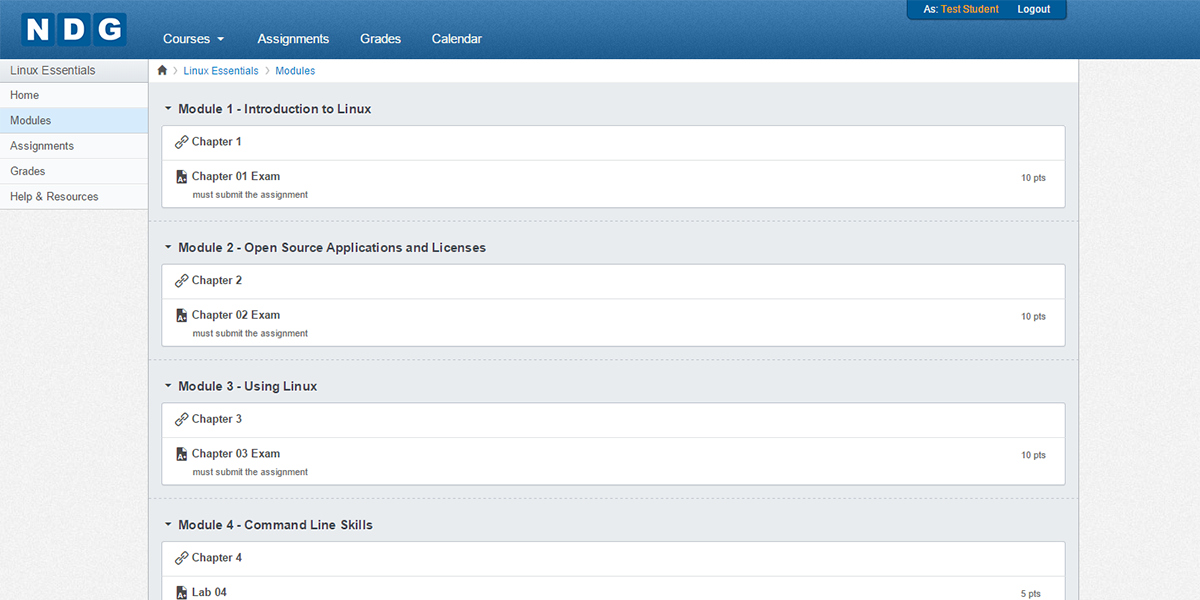The height and width of the screenshot is (600, 1200).
Task: Collapse Module 1 - Introduction to Linux
Action: [x=168, y=109]
